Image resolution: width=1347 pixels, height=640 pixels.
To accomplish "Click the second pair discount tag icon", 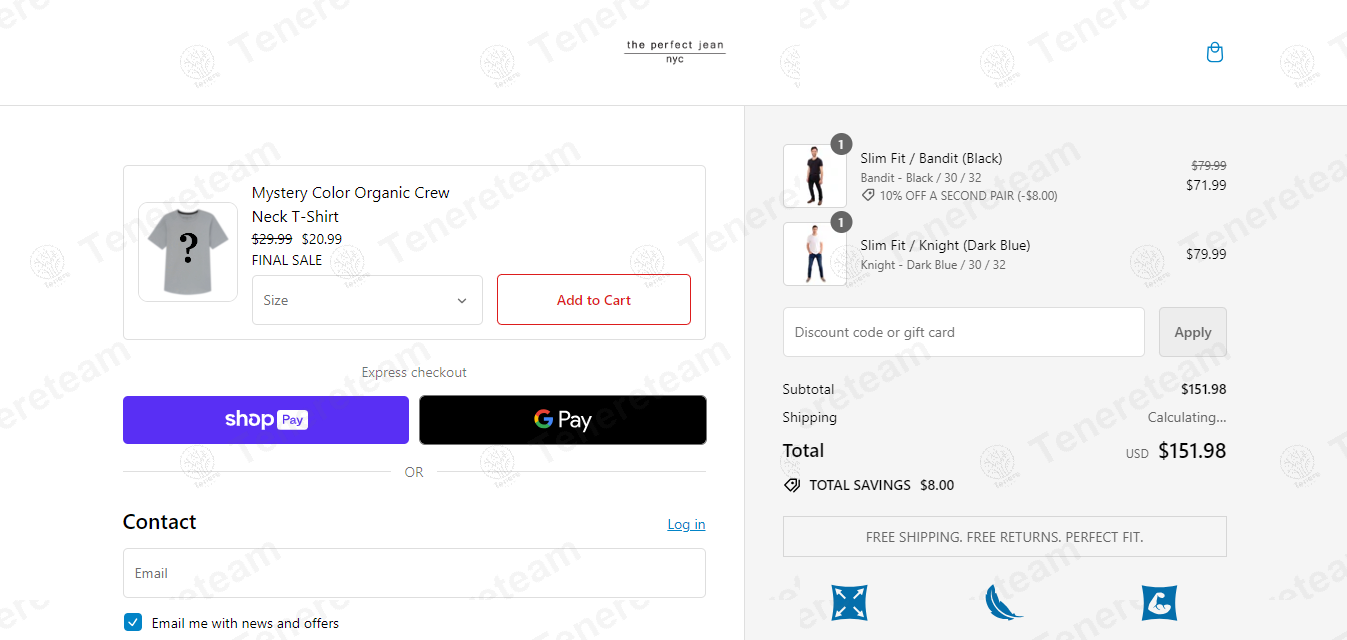I will pos(868,196).
